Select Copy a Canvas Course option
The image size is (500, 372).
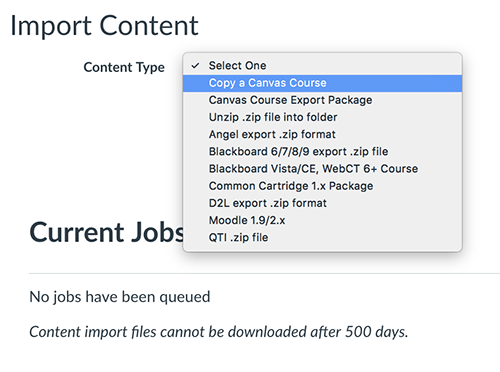pos(322,83)
